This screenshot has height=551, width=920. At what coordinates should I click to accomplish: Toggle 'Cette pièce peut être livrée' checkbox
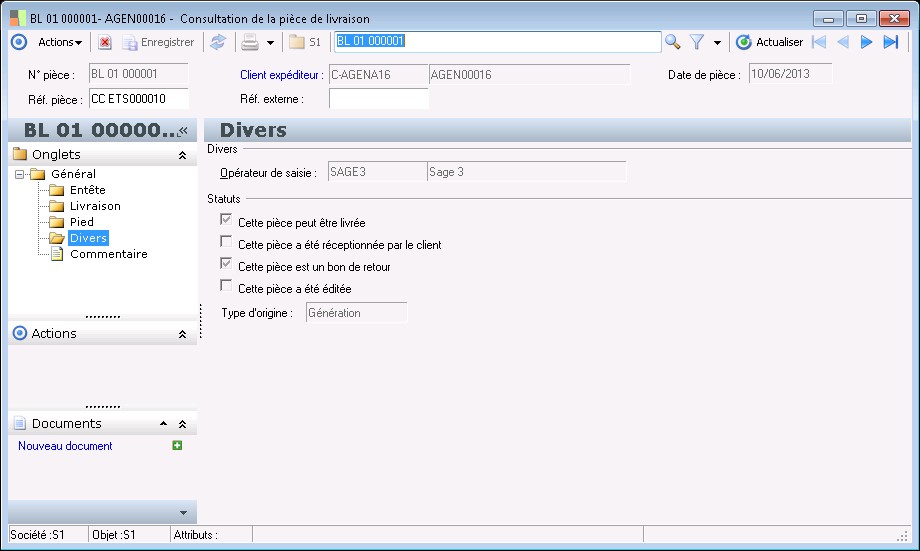pos(226,221)
